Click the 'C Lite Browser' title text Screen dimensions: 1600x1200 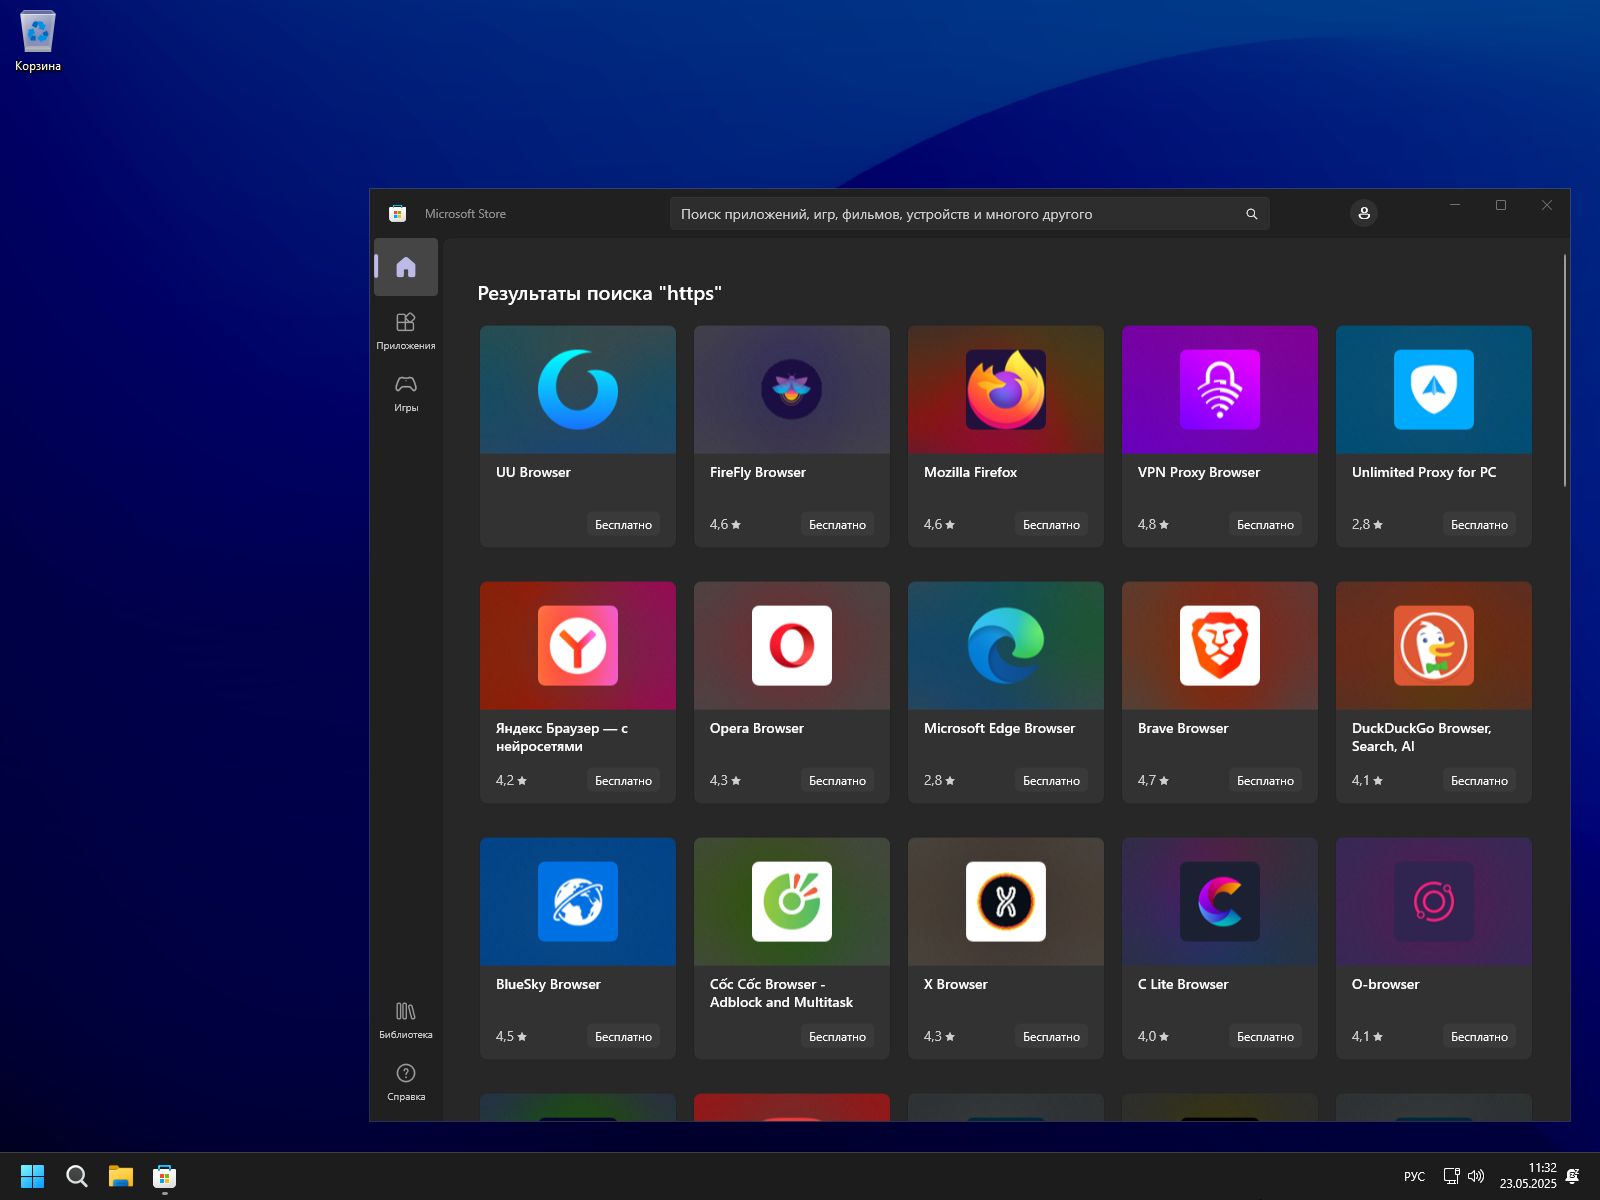tap(1183, 984)
